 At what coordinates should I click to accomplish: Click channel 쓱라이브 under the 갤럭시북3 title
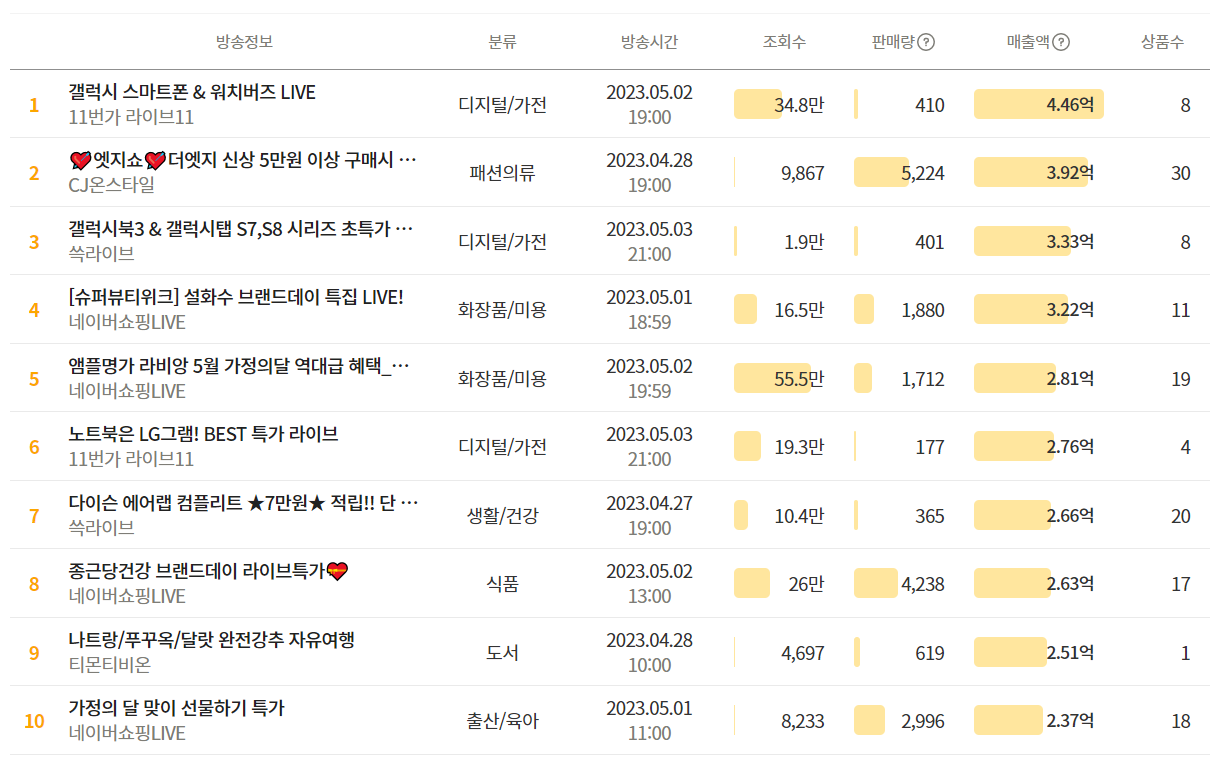pos(102,254)
